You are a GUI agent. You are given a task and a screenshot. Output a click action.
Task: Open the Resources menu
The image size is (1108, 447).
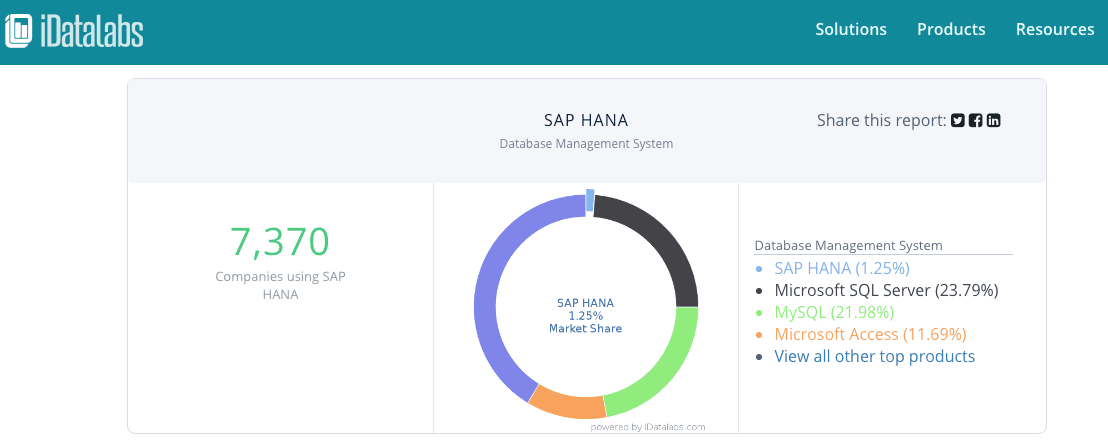tap(1055, 29)
